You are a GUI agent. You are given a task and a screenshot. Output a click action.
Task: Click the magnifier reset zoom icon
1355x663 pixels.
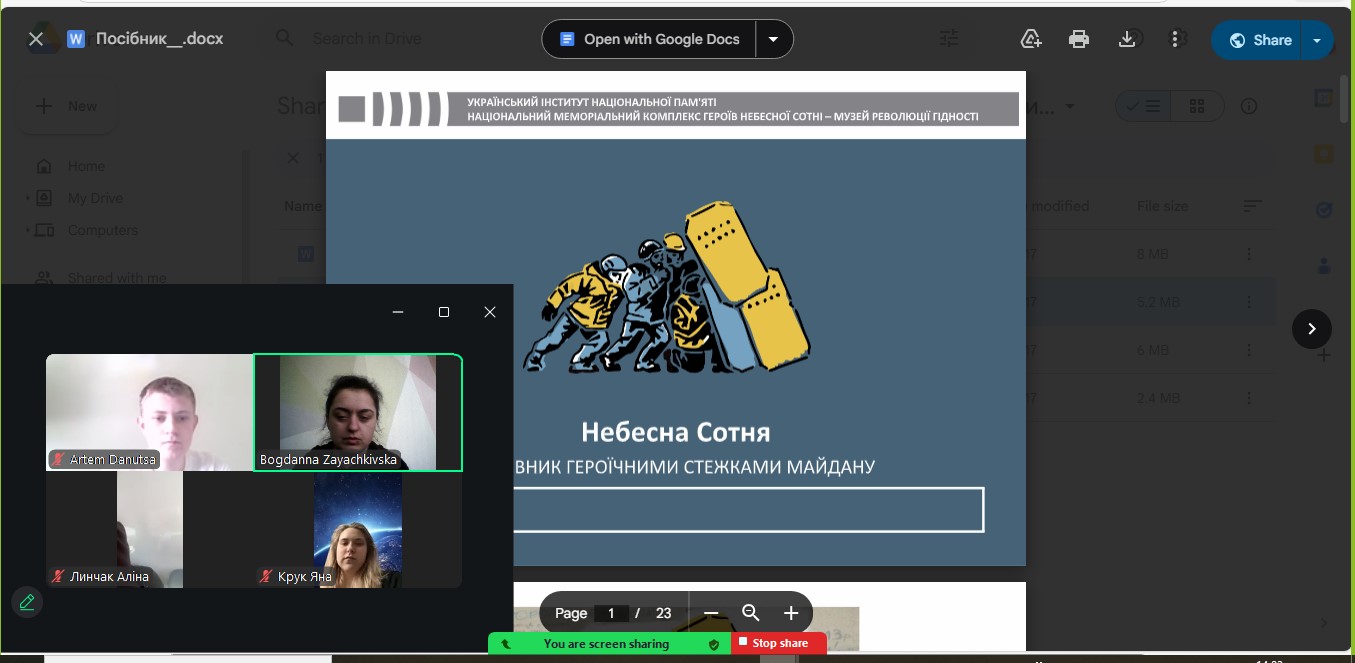[x=751, y=613]
